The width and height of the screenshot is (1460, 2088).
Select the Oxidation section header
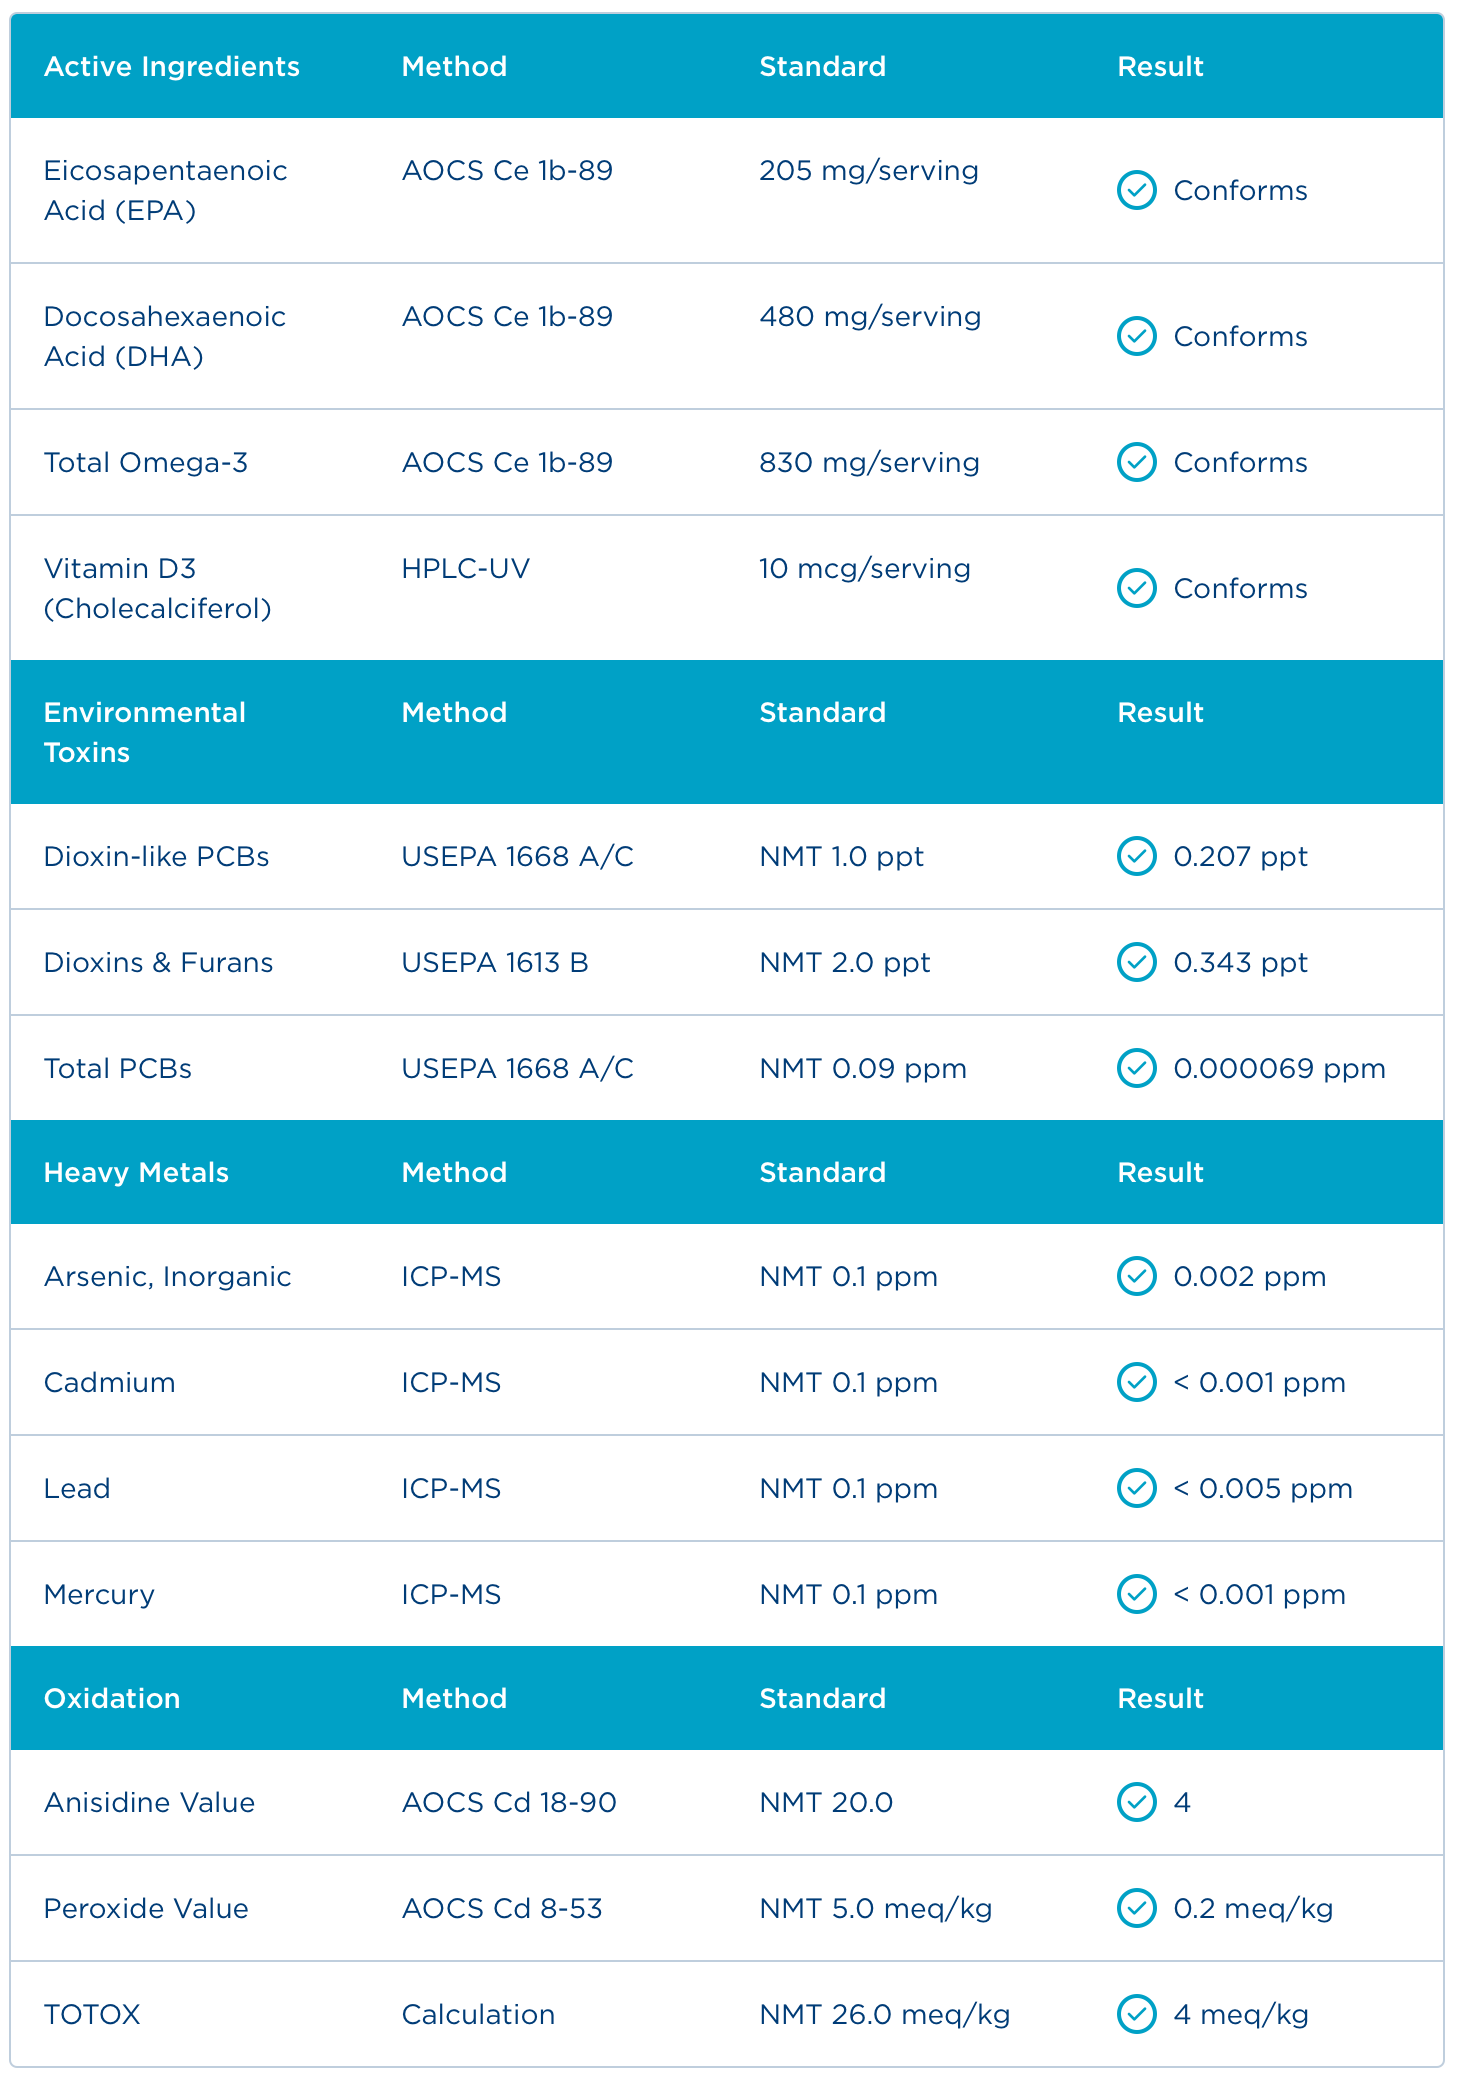tap(112, 1698)
